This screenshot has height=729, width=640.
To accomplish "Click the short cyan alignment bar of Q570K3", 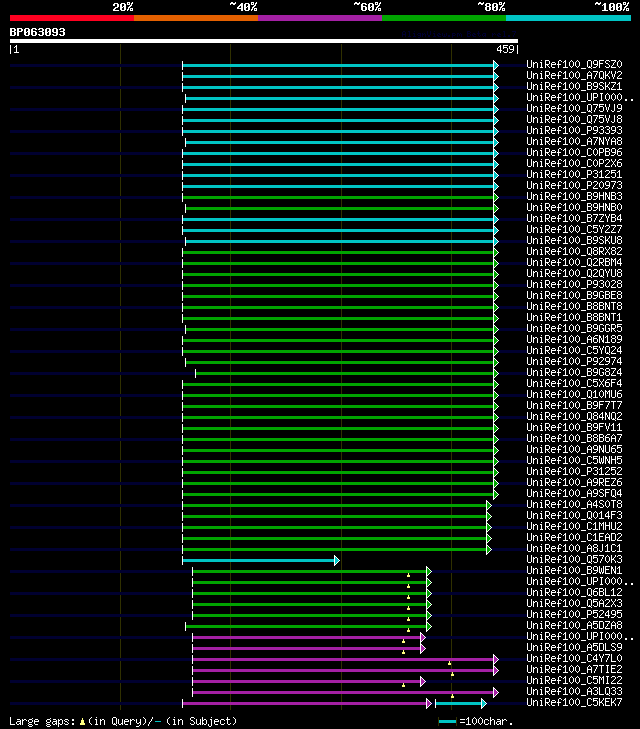I will coord(261,561).
